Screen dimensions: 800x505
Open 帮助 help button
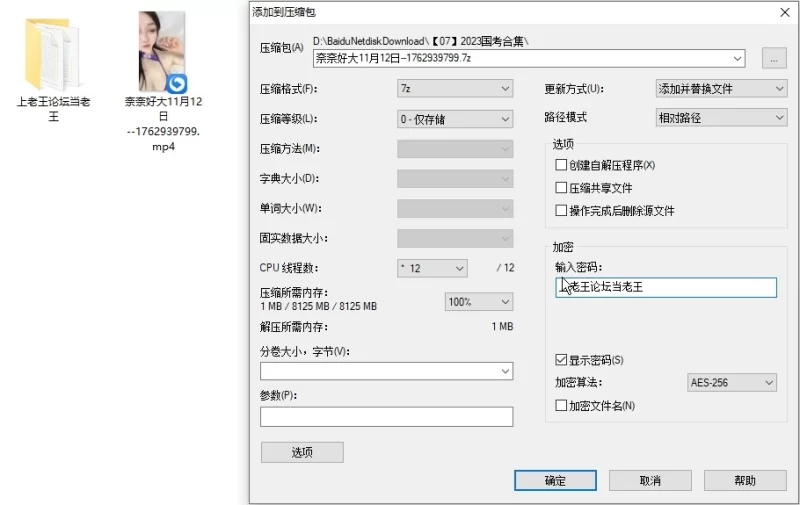(745, 481)
